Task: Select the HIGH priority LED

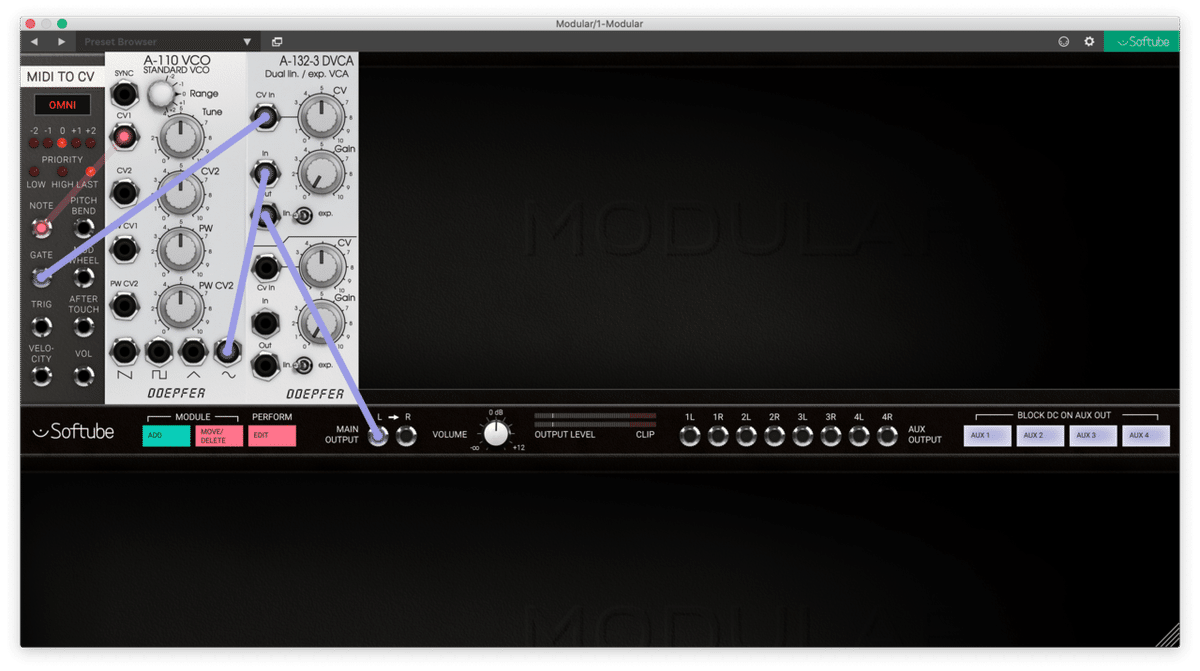Action: [61, 172]
